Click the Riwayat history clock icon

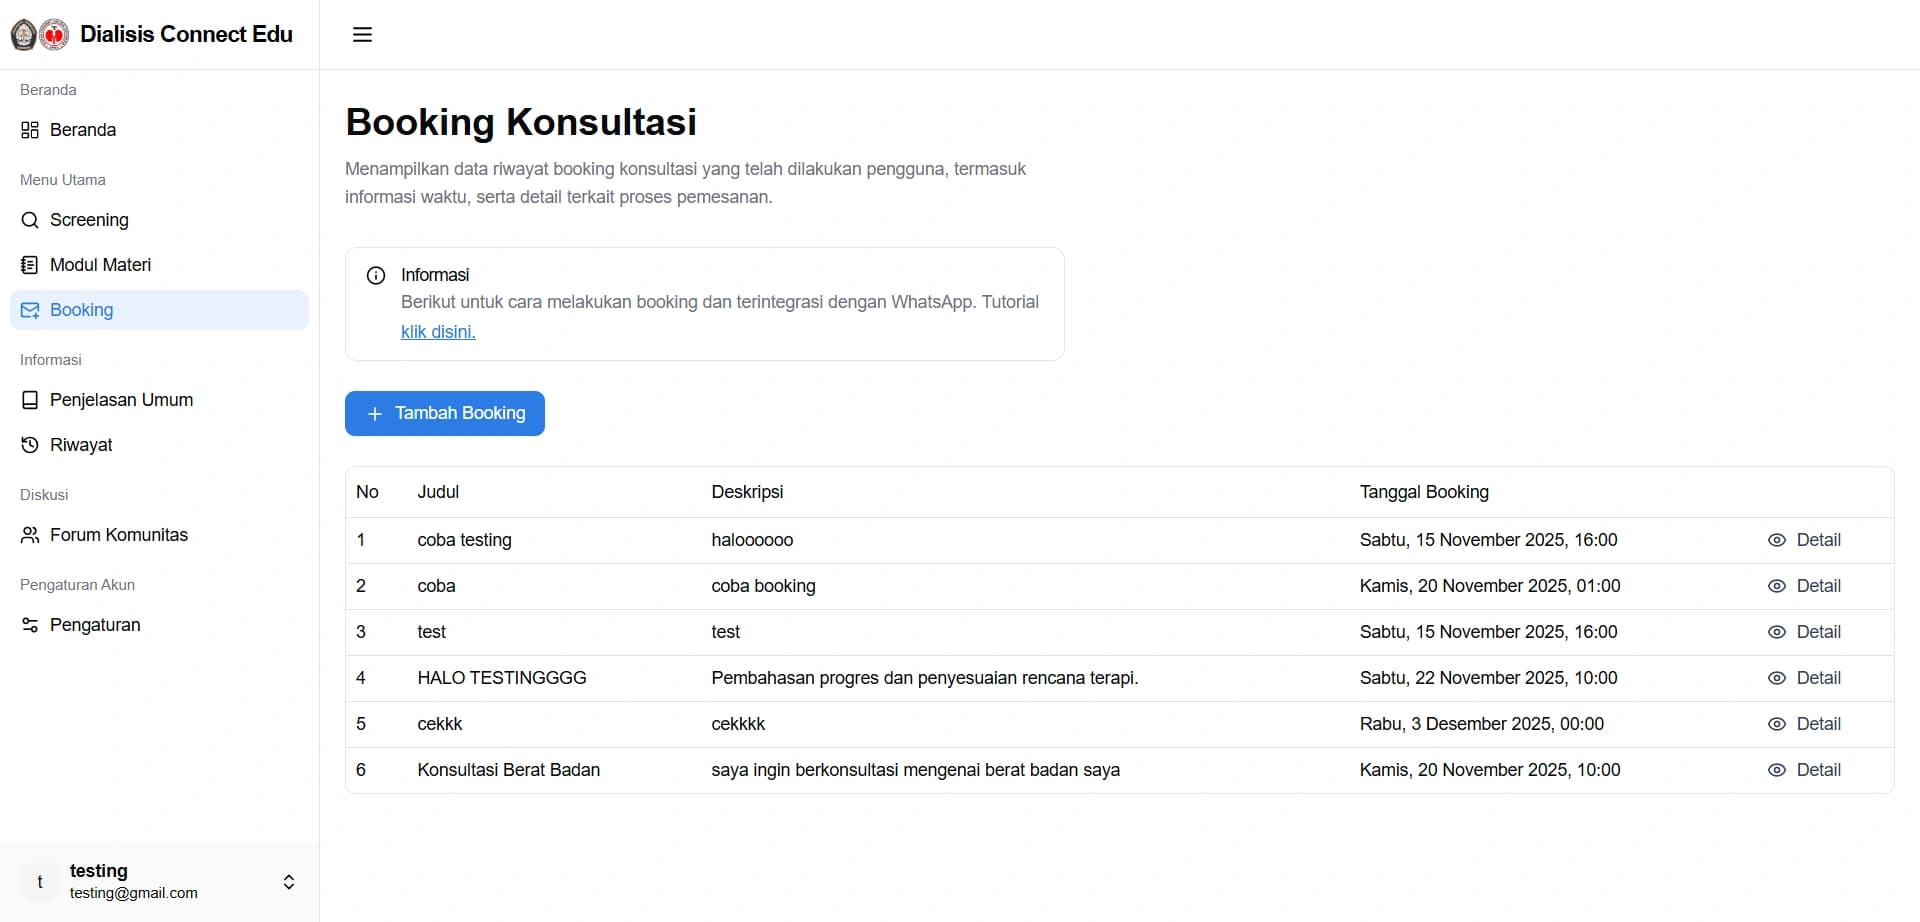pos(30,445)
